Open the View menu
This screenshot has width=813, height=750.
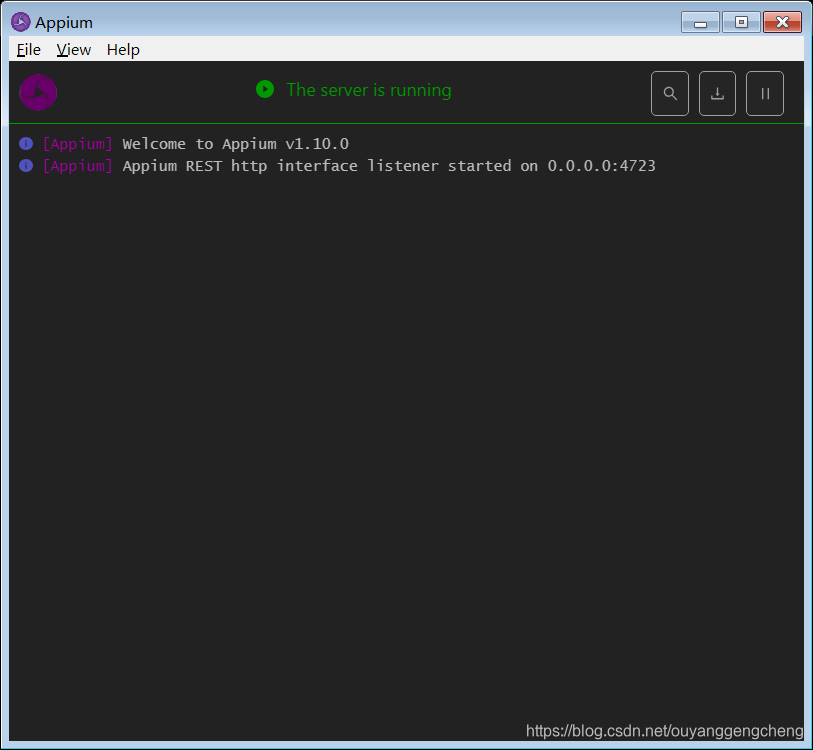(74, 50)
